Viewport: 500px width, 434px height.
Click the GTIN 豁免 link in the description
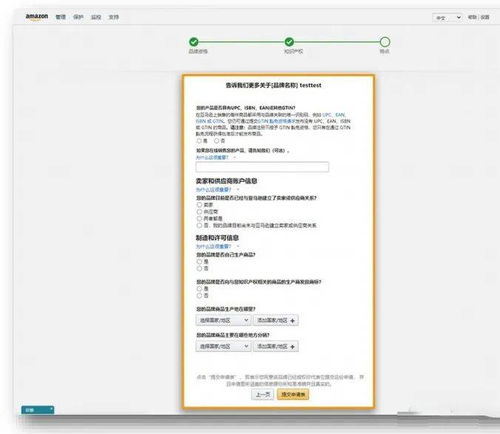click(x=277, y=121)
